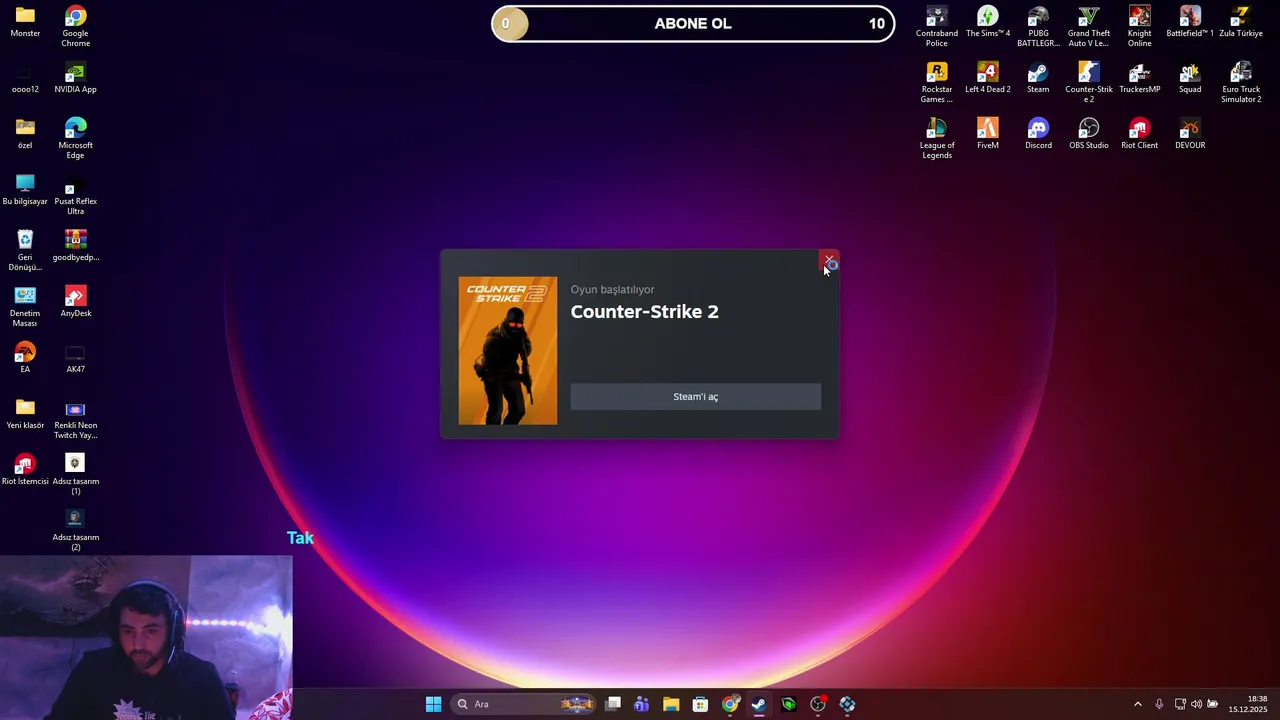Select Steam desktop shortcut
Screen dimensions: 1280x720
1038,78
